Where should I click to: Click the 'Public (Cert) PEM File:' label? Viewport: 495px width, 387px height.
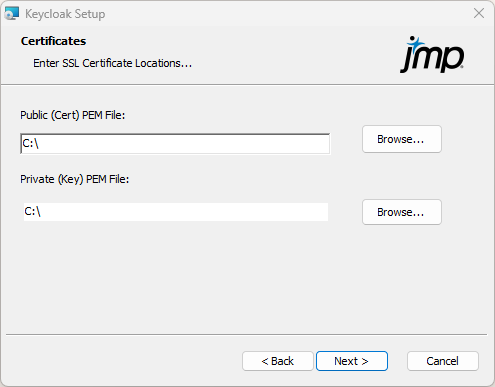click(x=73, y=115)
